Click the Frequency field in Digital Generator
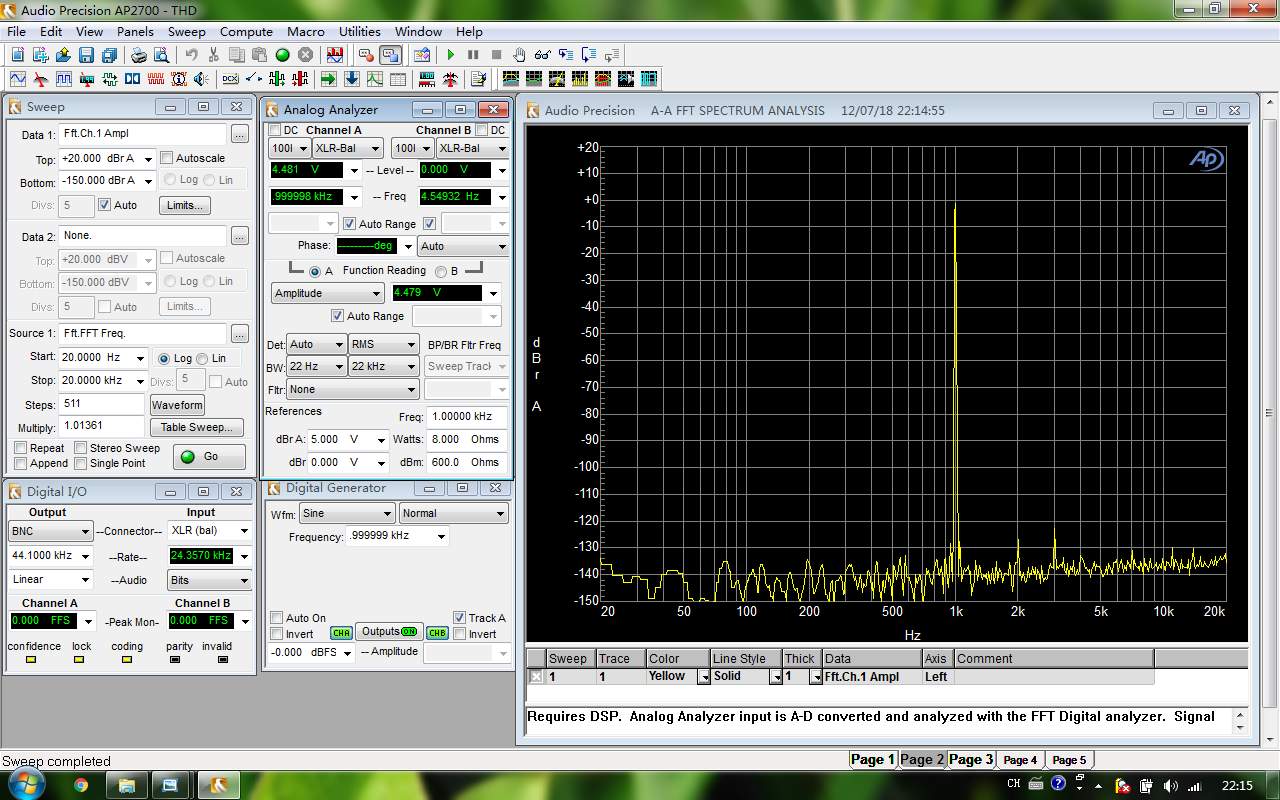The width and height of the screenshot is (1280, 800). point(390,536)
